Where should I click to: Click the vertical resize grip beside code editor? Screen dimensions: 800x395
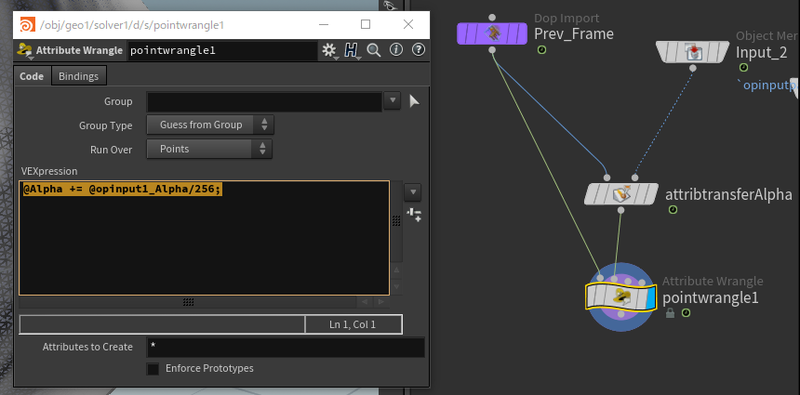395,220
